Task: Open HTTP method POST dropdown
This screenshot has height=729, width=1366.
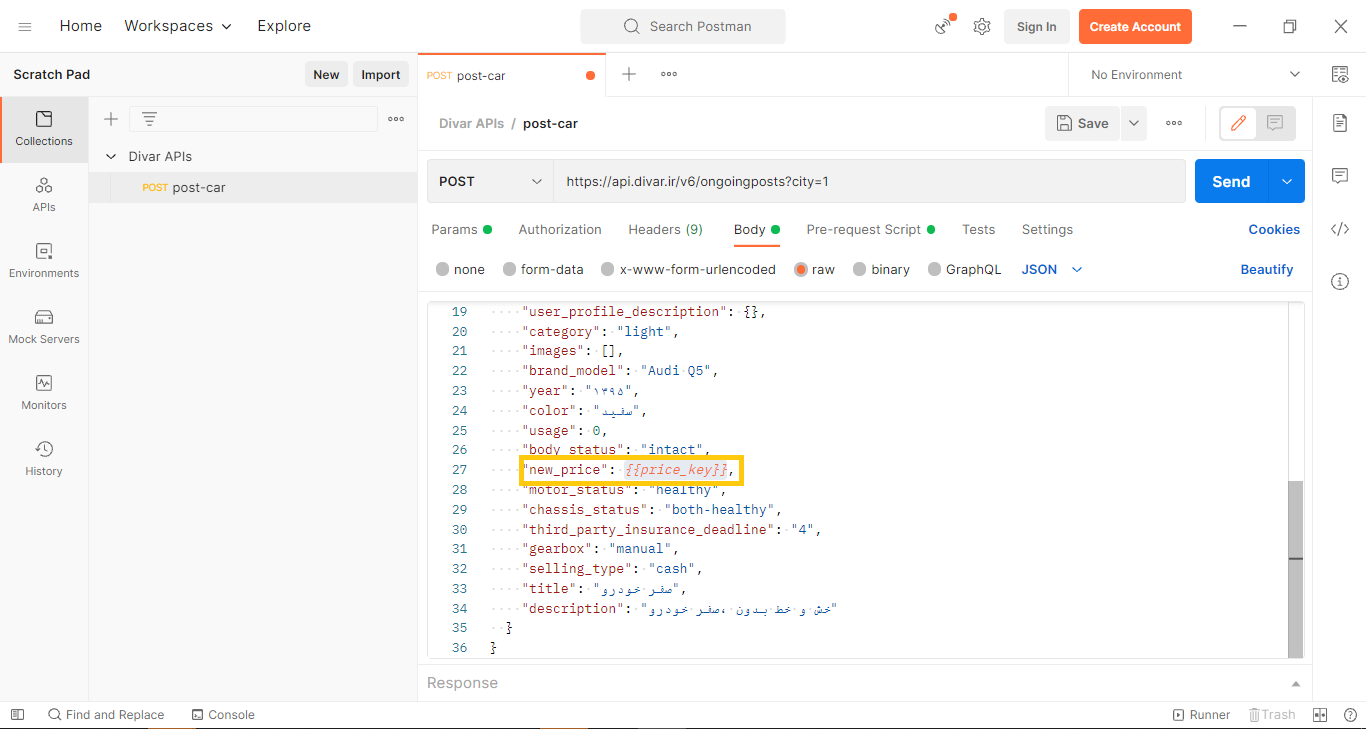Action: click(x=490, y=181)
